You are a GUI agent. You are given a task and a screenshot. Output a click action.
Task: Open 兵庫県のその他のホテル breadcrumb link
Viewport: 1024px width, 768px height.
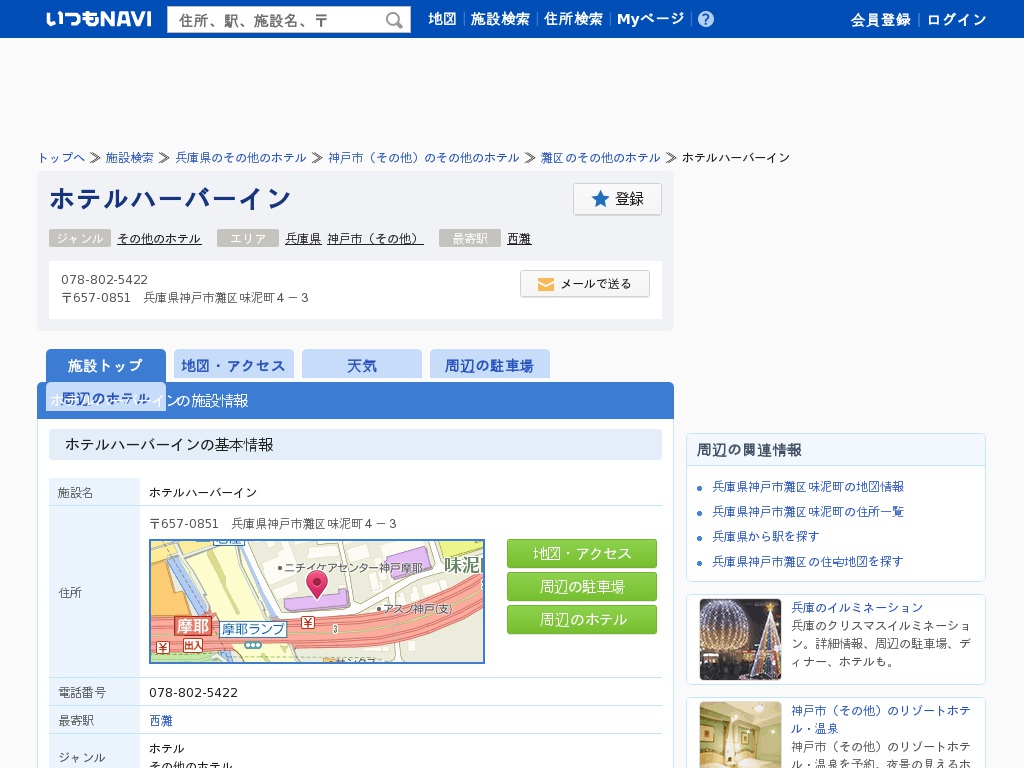(241, 158)
